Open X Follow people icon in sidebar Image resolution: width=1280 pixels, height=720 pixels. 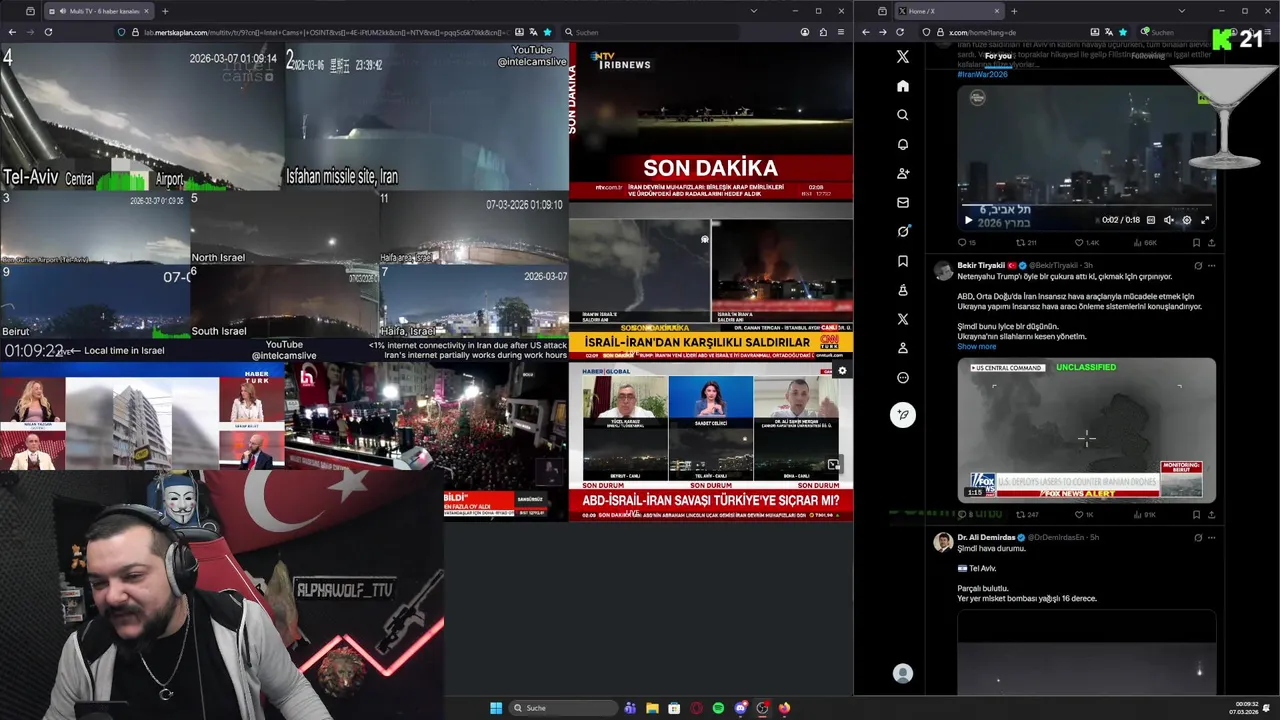903,173
